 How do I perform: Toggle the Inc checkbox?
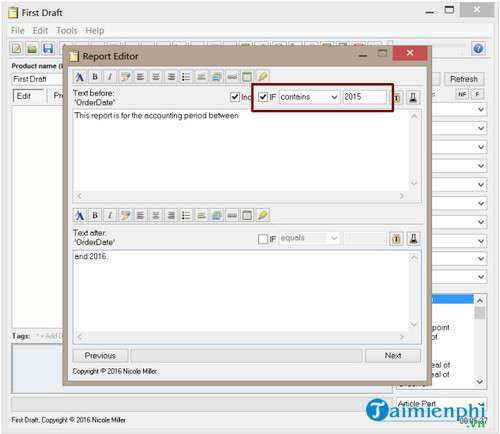[x=235, y=97]
